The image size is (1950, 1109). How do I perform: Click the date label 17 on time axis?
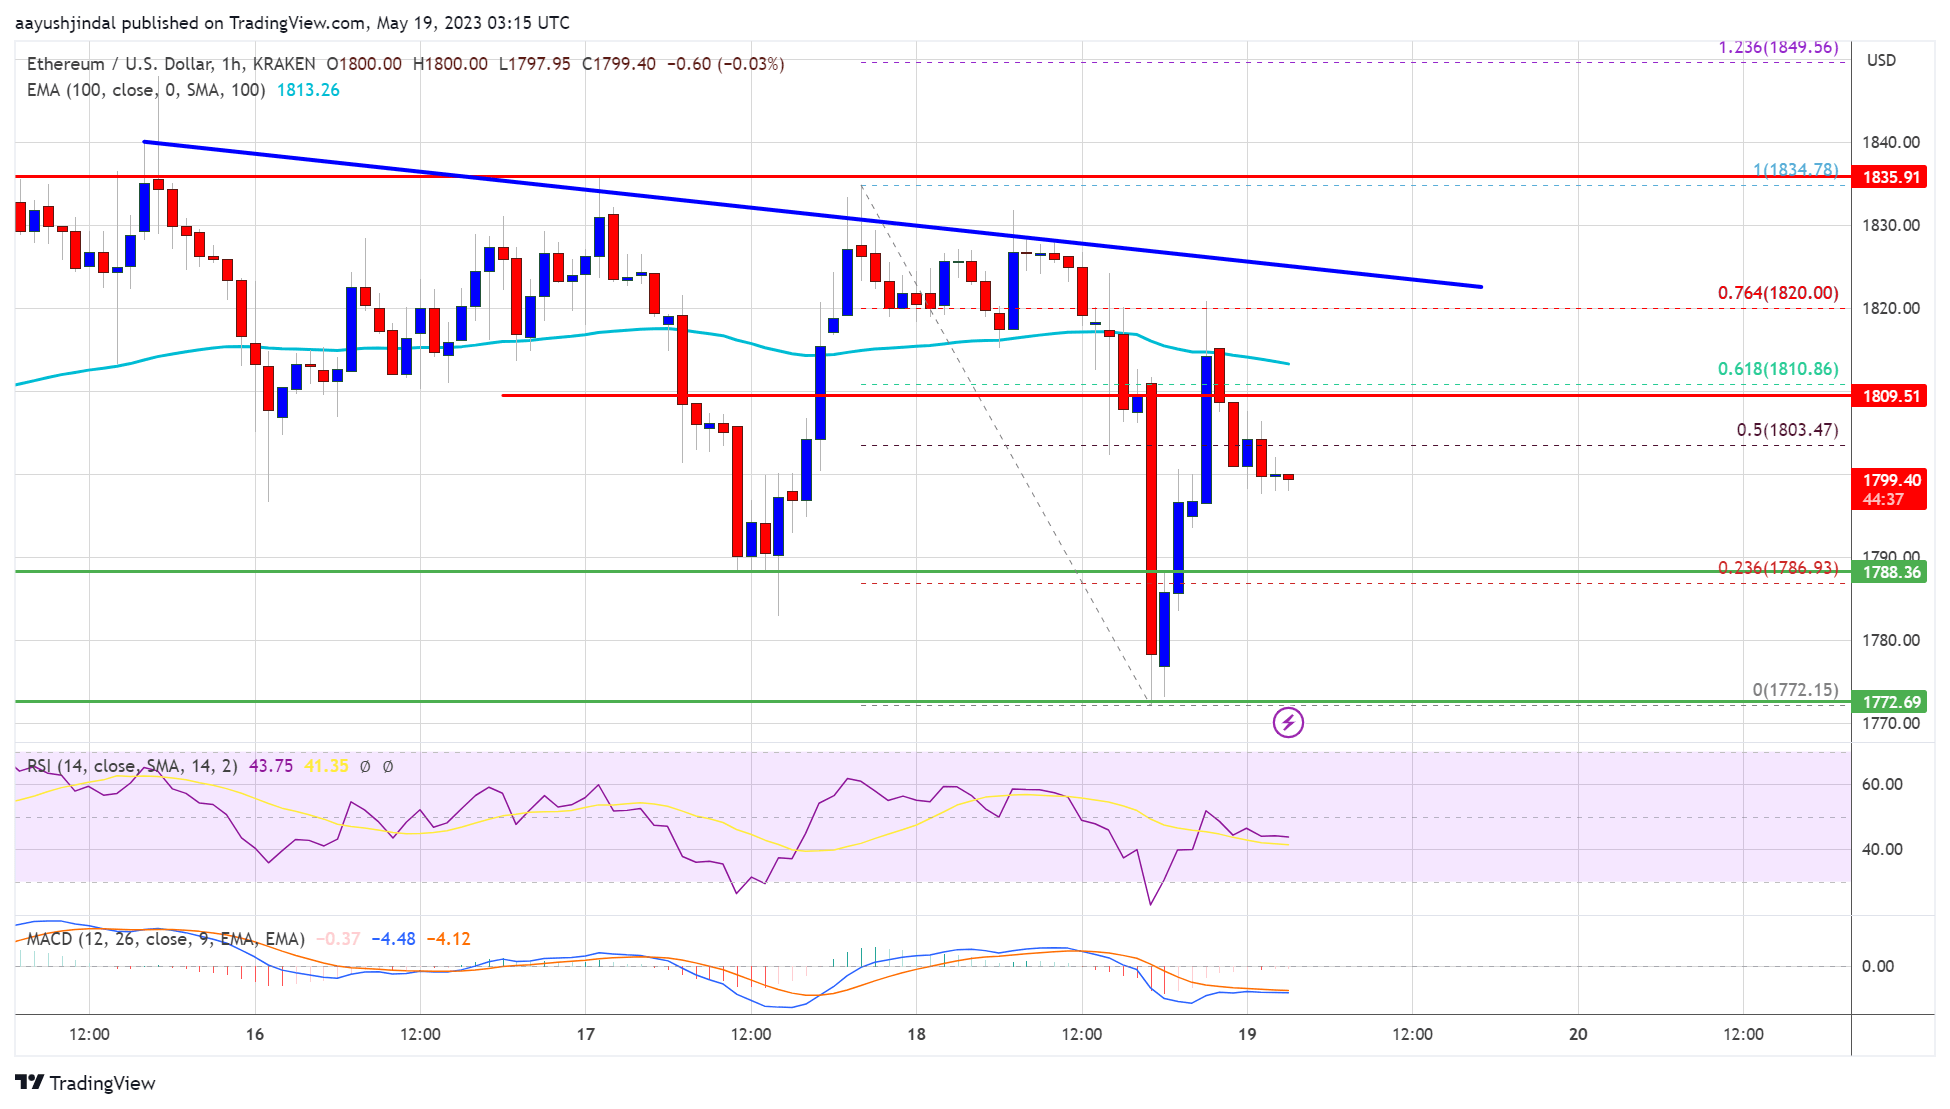pyautogui.click(x=586, y=1034)
